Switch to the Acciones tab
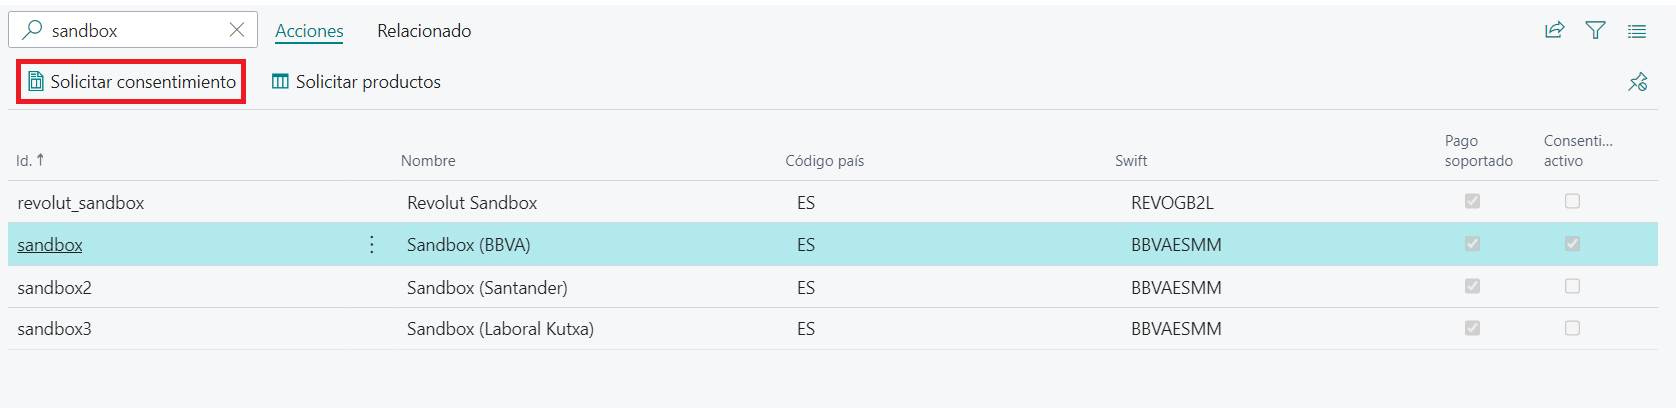 [309, 31]
